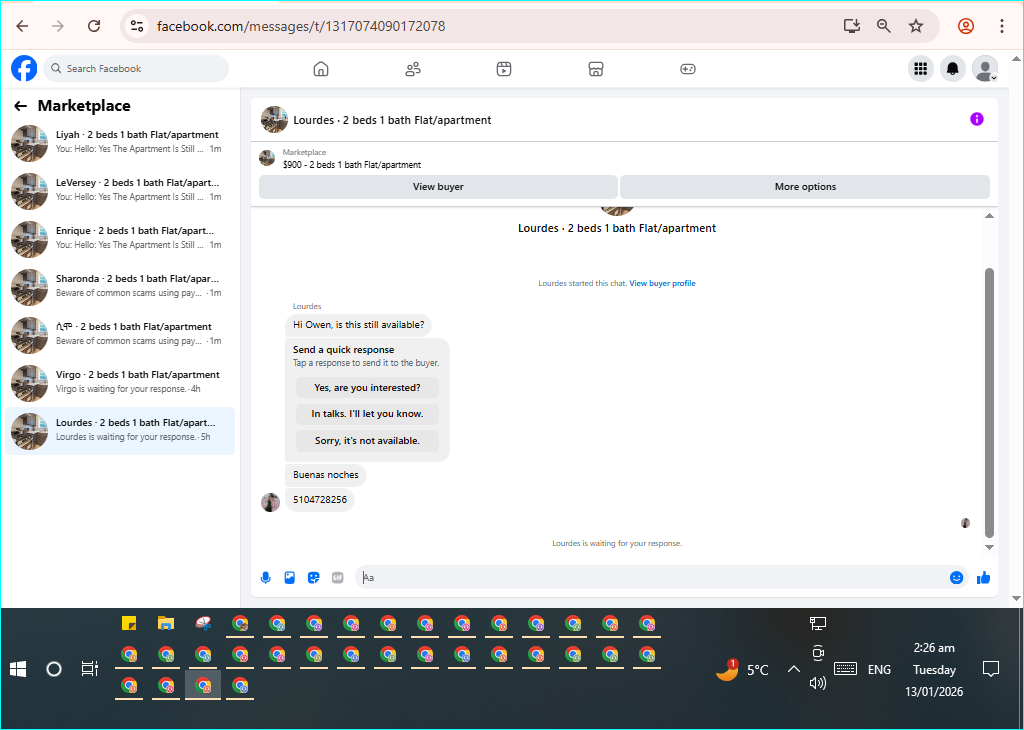Open the volume control in system tray

click(818, 684)
